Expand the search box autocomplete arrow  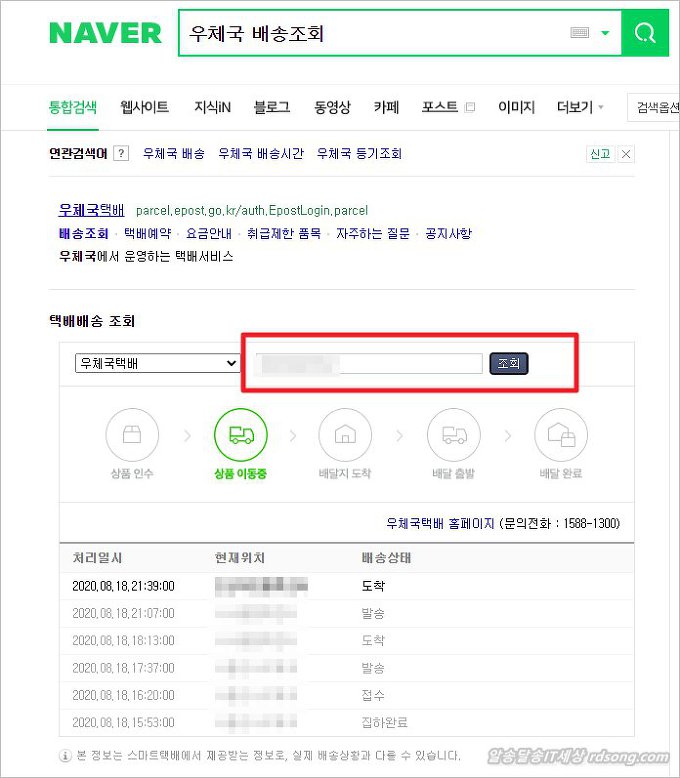click(605, 33)
